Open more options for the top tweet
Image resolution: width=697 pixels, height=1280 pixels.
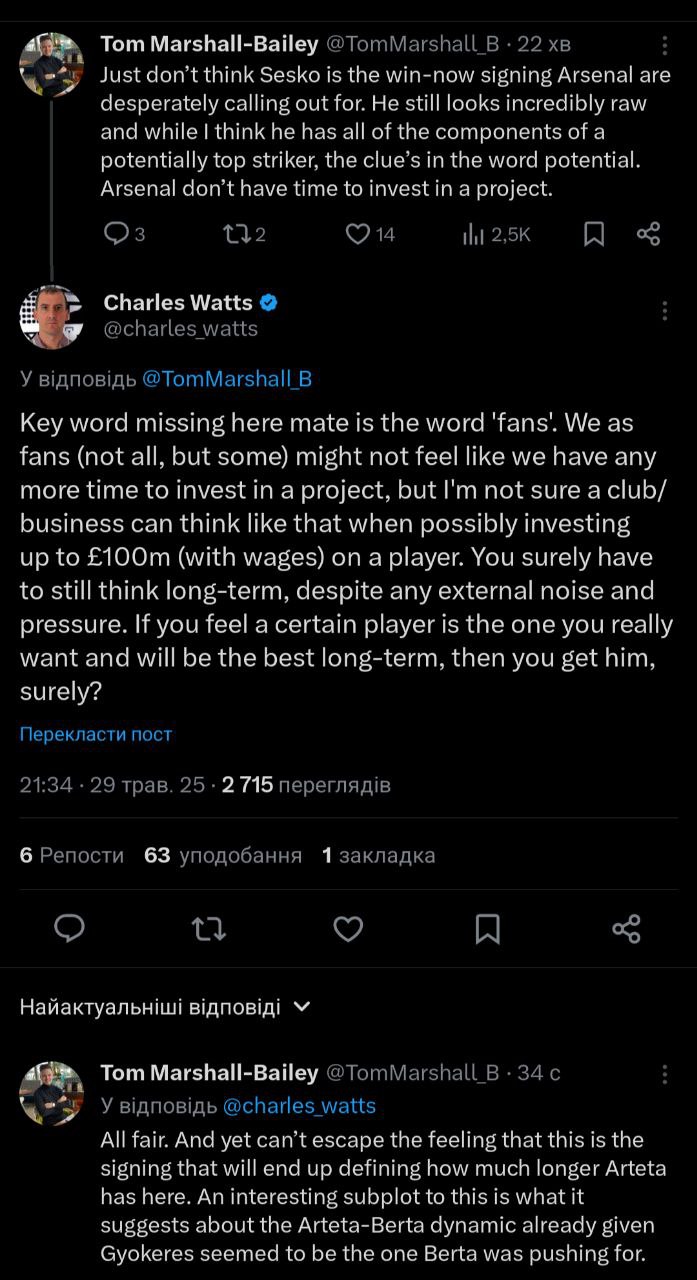point(666,45)
